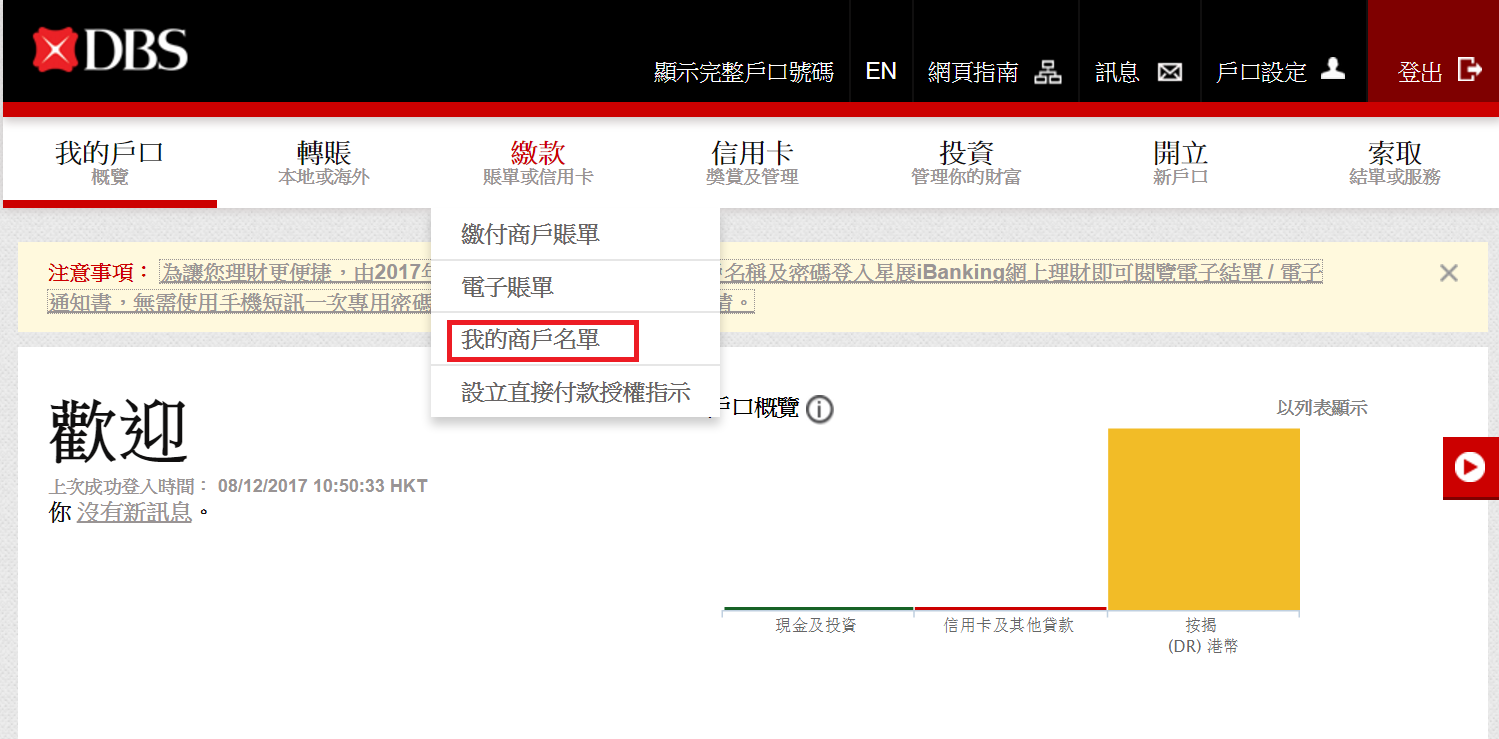Click the 訊息 envelope icon
The width and height of the screenshot is (1499, 739).
coord(1169,72)
